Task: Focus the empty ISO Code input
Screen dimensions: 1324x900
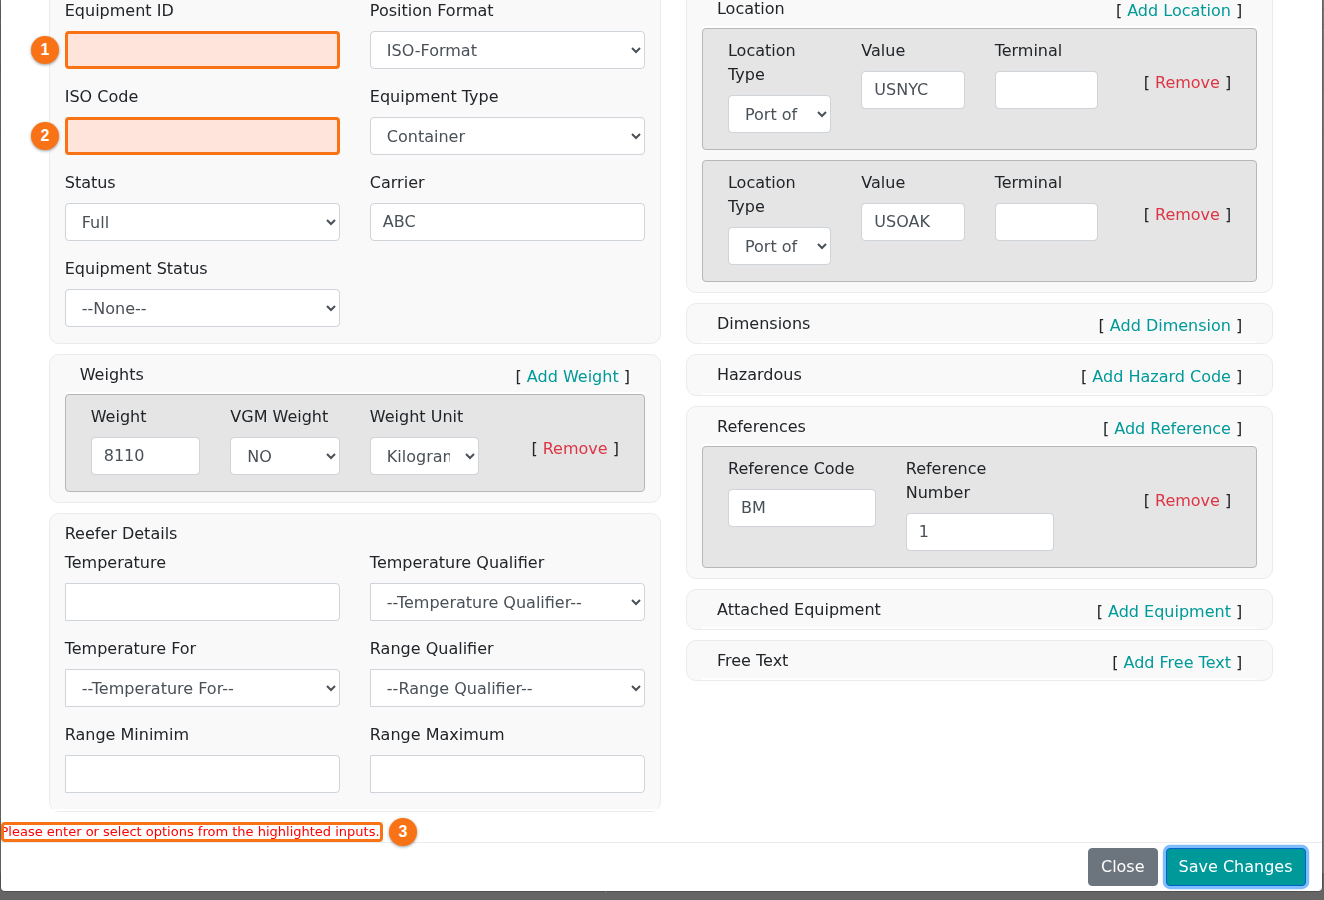Action: [x=202, y=136]
